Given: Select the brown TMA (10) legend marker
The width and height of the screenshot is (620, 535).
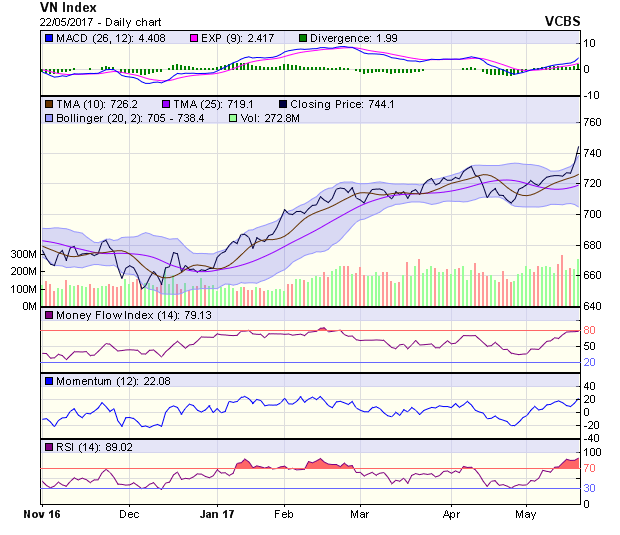Looking at the screenshot, I should click(x=49, y=103).
